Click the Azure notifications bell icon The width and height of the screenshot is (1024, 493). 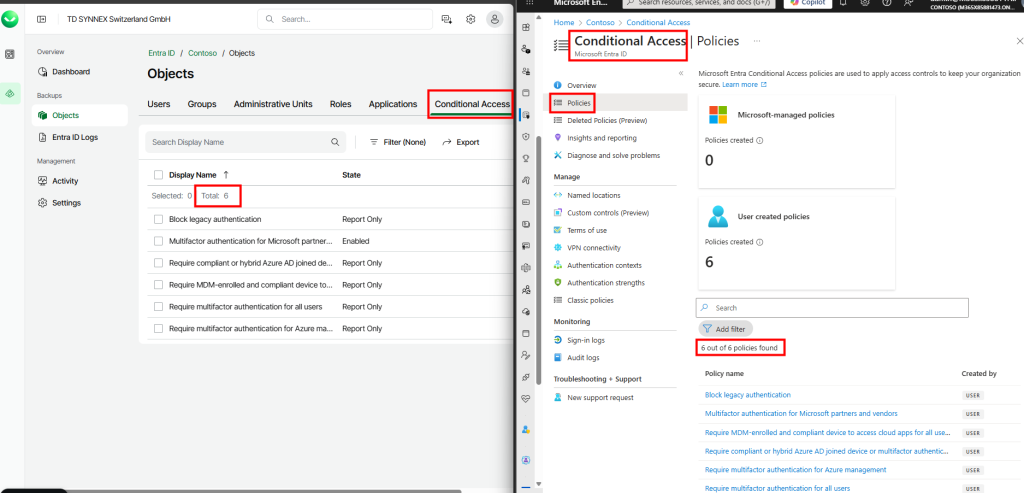(841, 4)
